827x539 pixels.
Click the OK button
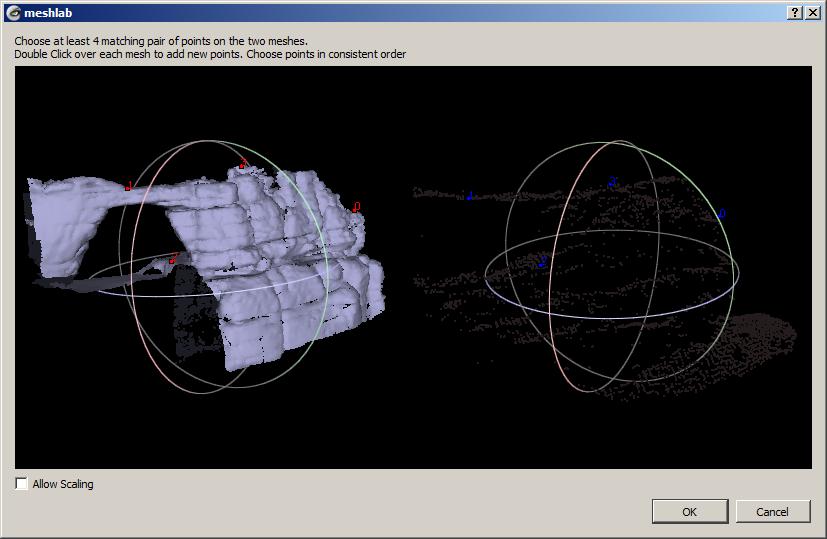(x=690, y=512)
